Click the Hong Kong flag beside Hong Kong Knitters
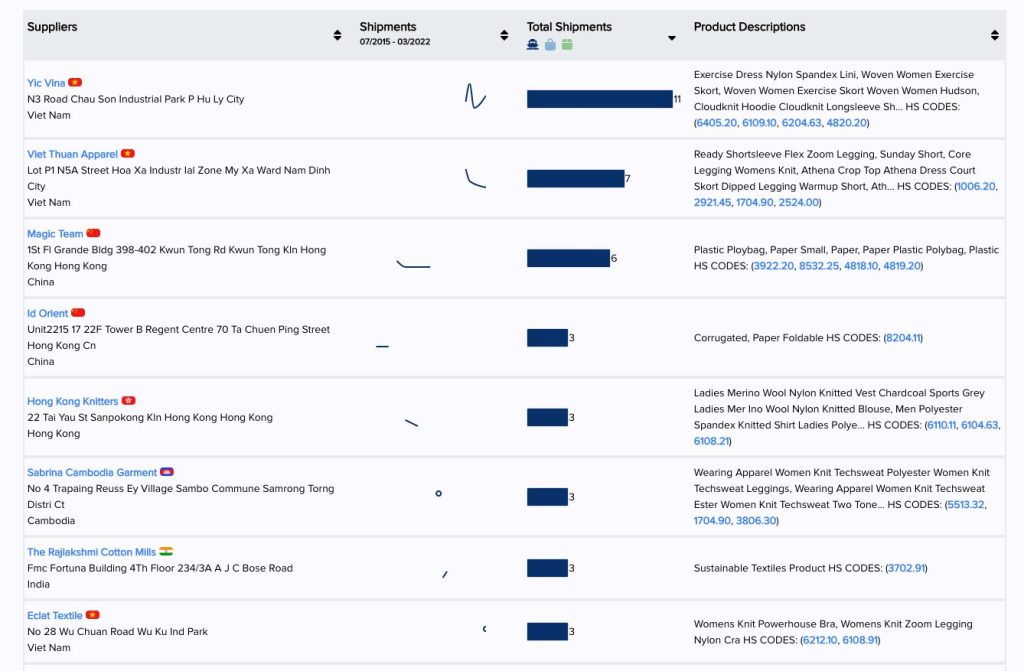Viewport: 1024px width, 671px height. click(128, 401)
